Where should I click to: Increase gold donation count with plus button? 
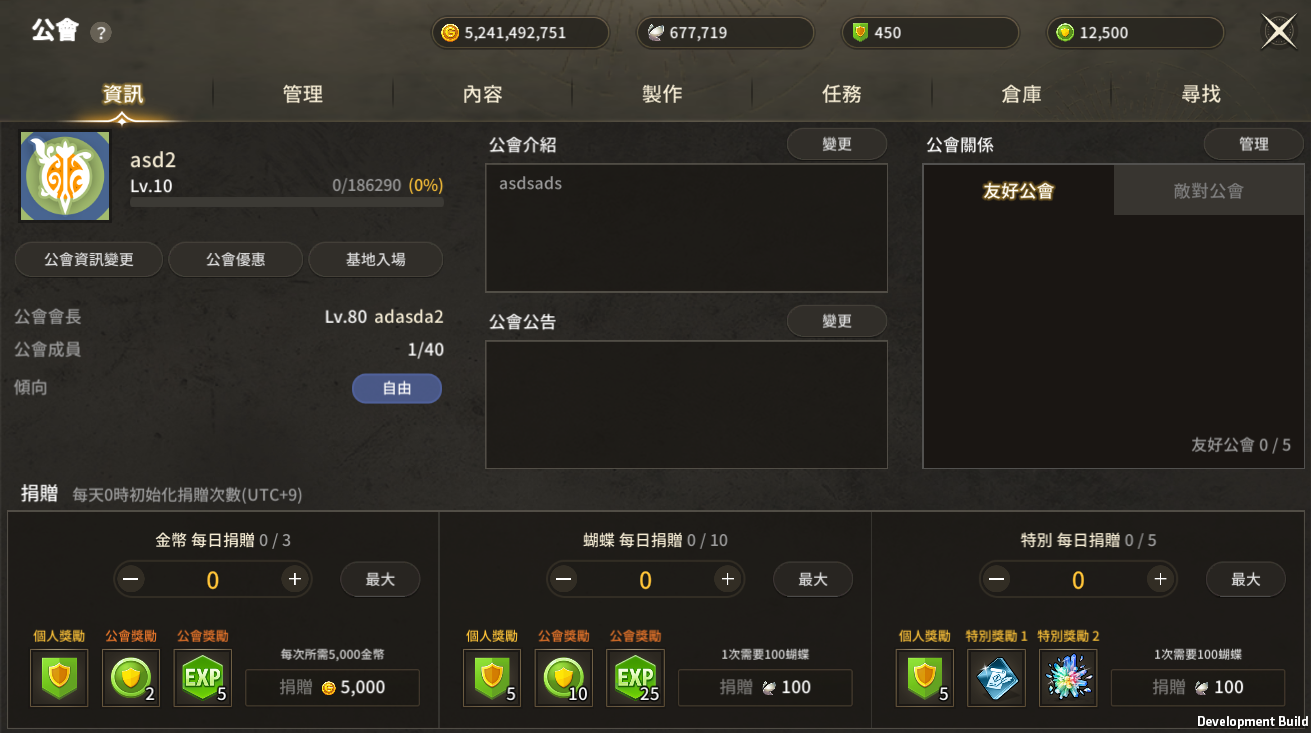[294, 579]
